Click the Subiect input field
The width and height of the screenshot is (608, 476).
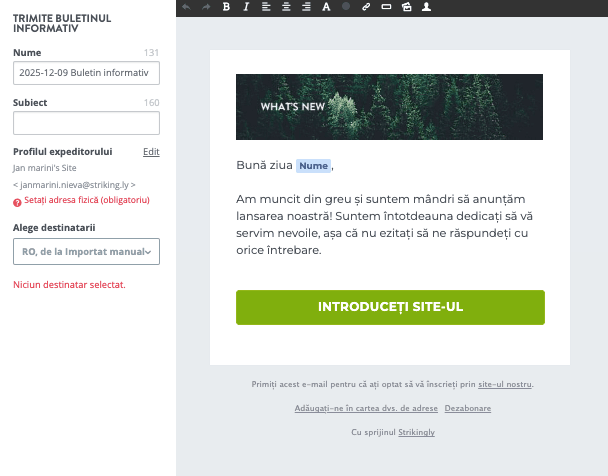(86, 123)
